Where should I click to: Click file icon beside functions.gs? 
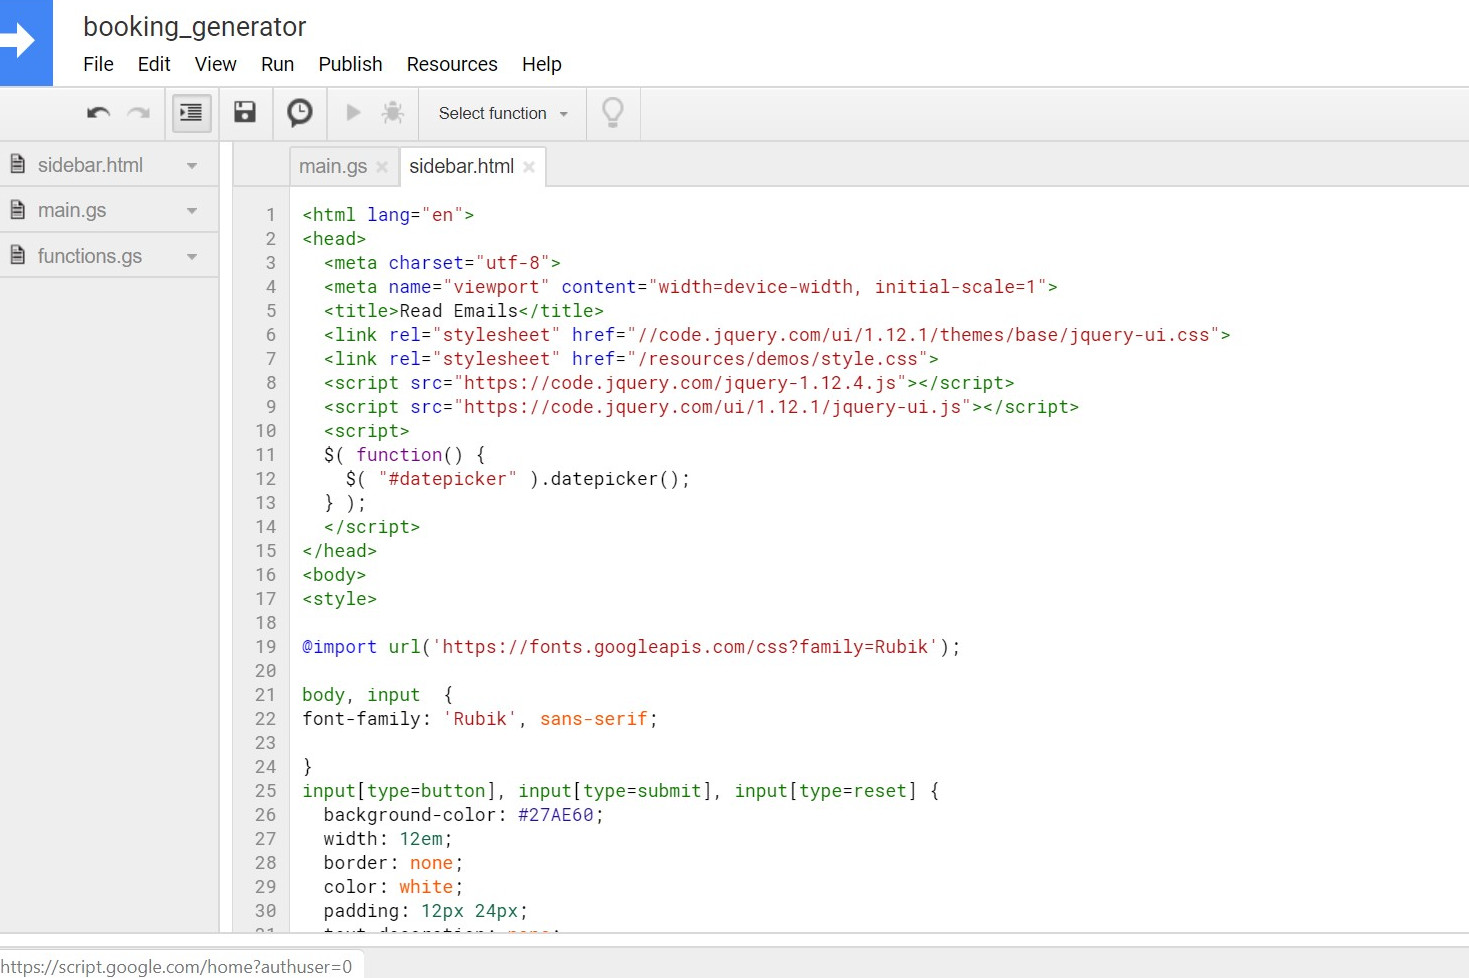click(x=17, y=255)
